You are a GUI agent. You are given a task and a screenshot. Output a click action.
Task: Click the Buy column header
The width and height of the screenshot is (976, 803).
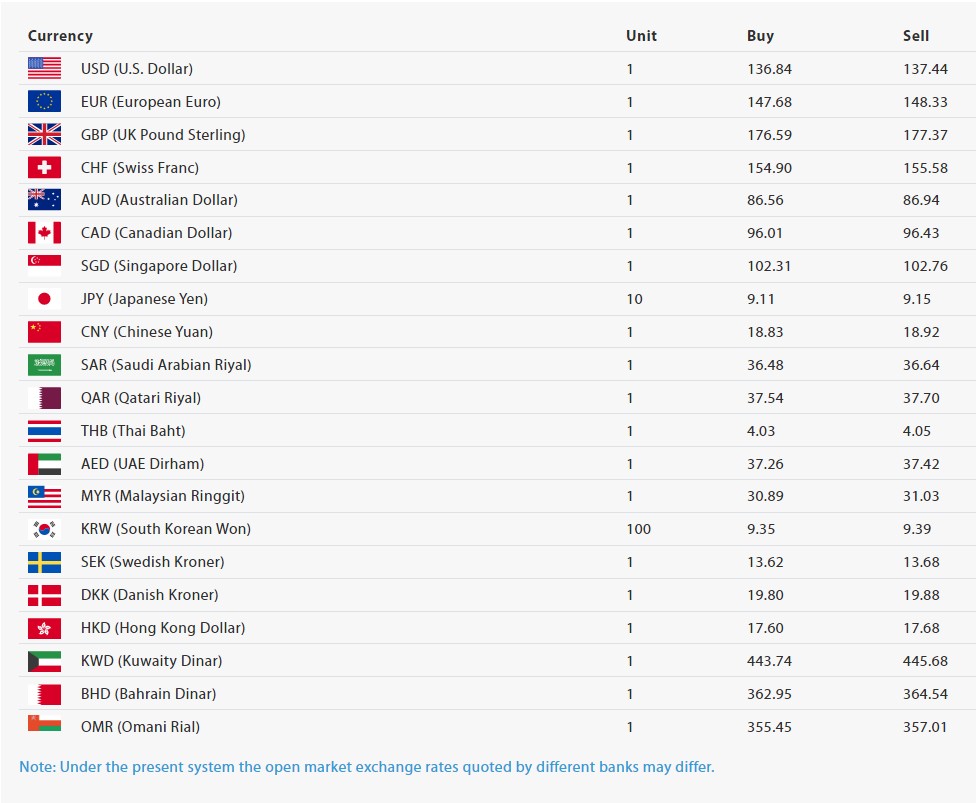pos(760,36)
